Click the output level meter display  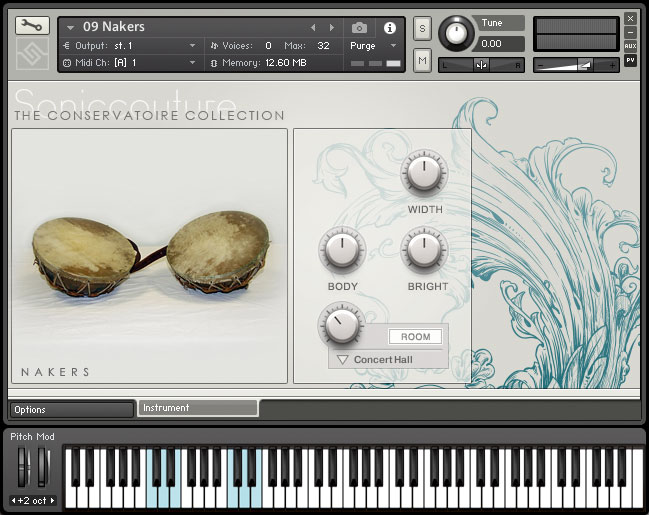[x=576, y=34]
